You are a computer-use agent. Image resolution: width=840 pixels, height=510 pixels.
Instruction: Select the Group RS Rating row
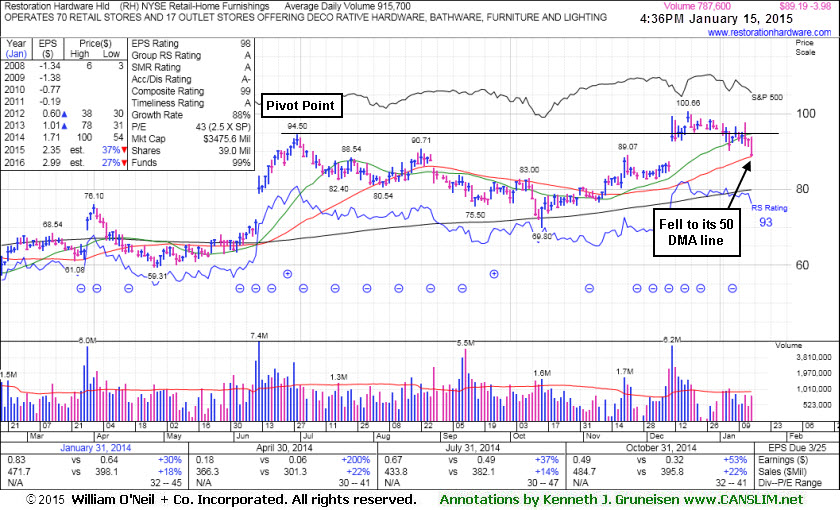tap(191, 55)
